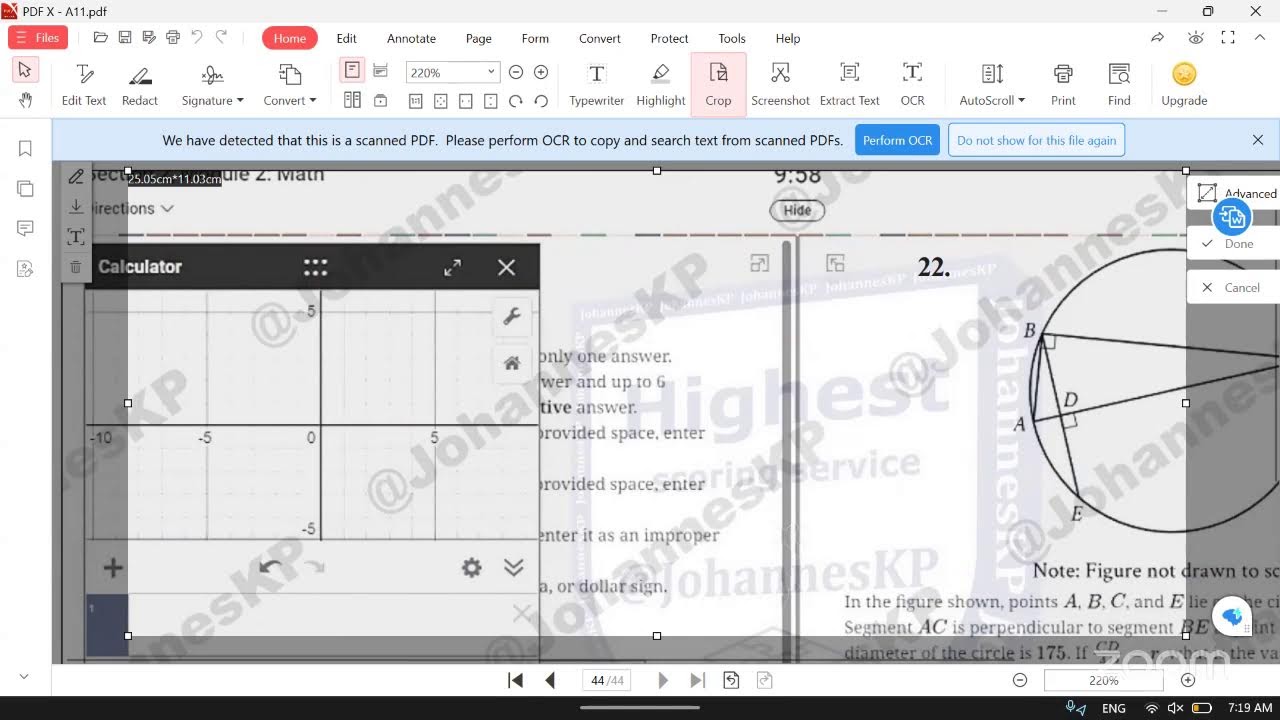Toggle single page view mode
The image size is (1280, 720).
[352, 71]
